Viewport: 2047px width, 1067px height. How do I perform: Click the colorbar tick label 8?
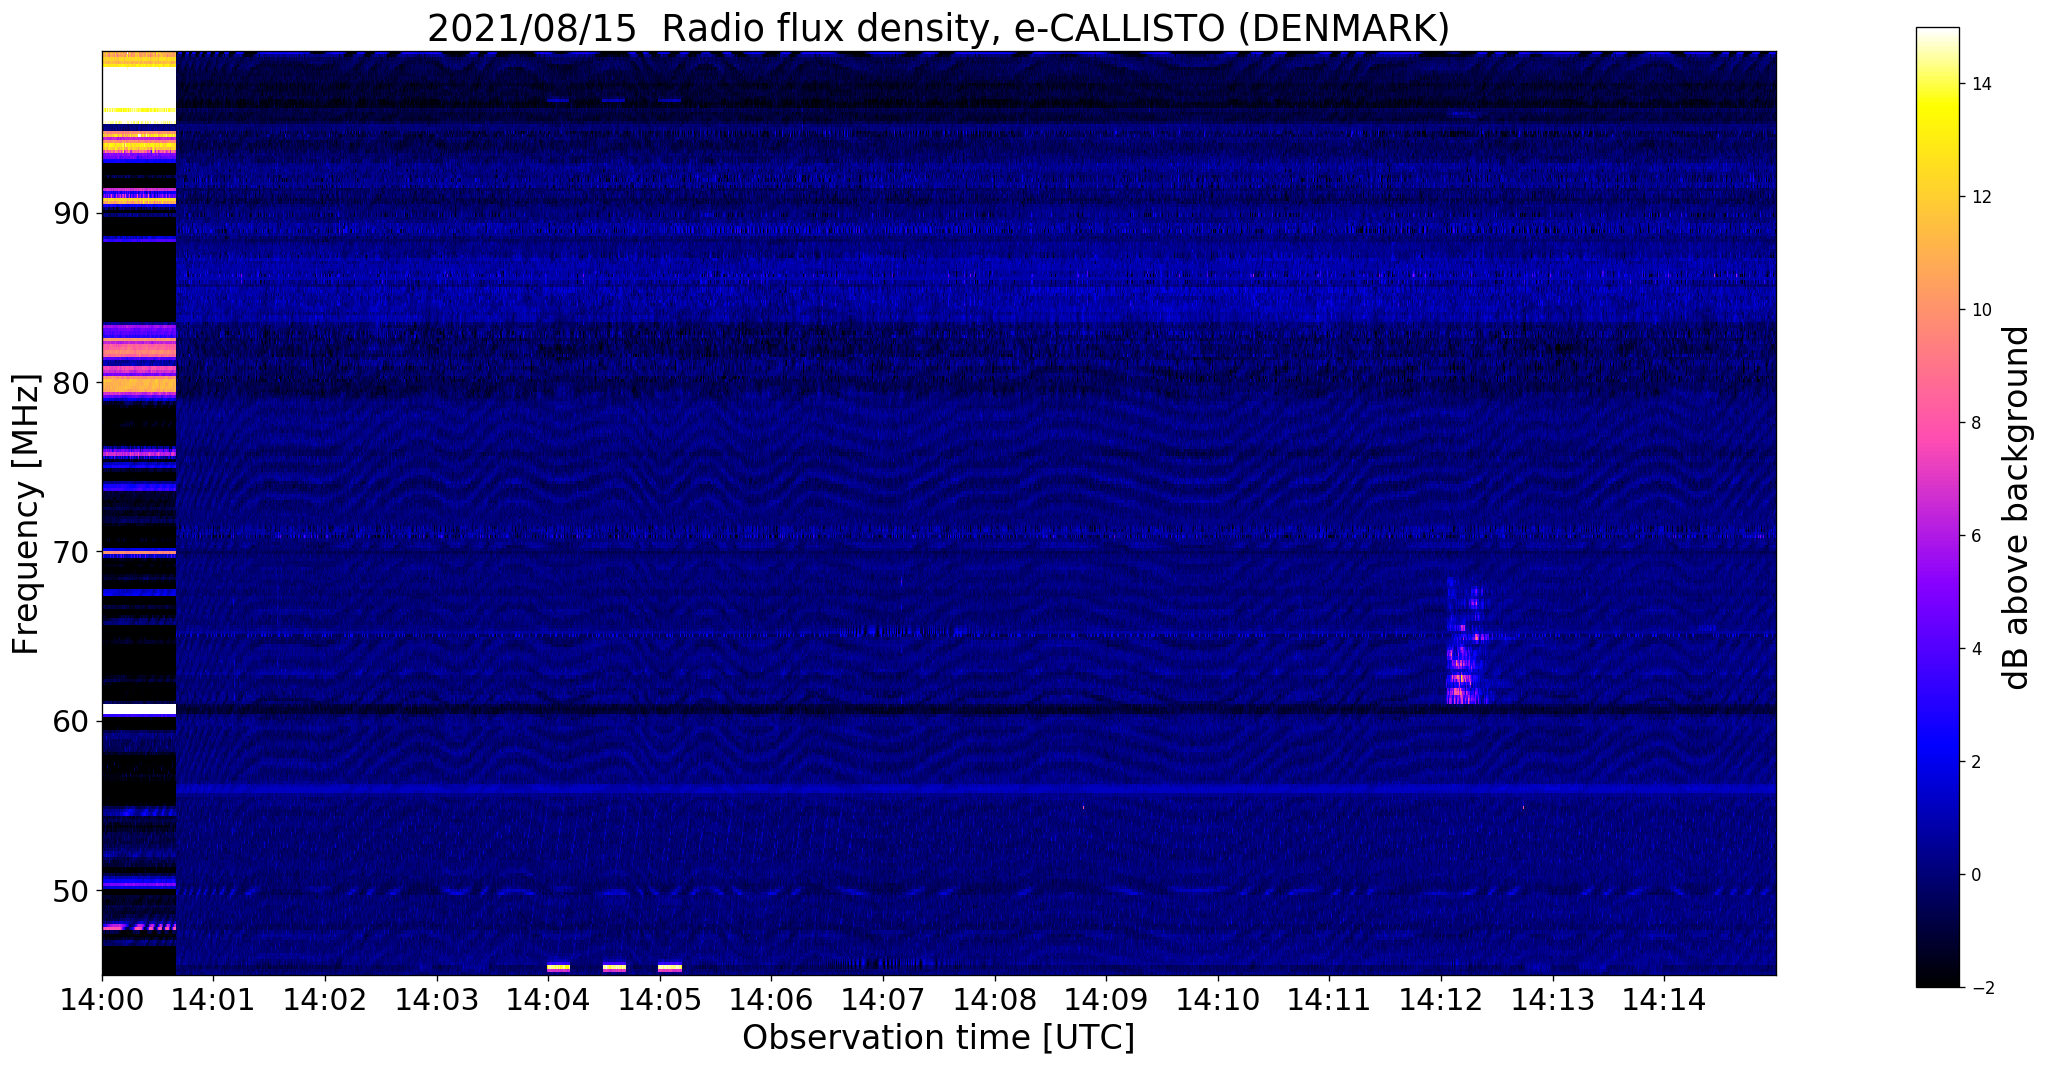[1975, 423]
